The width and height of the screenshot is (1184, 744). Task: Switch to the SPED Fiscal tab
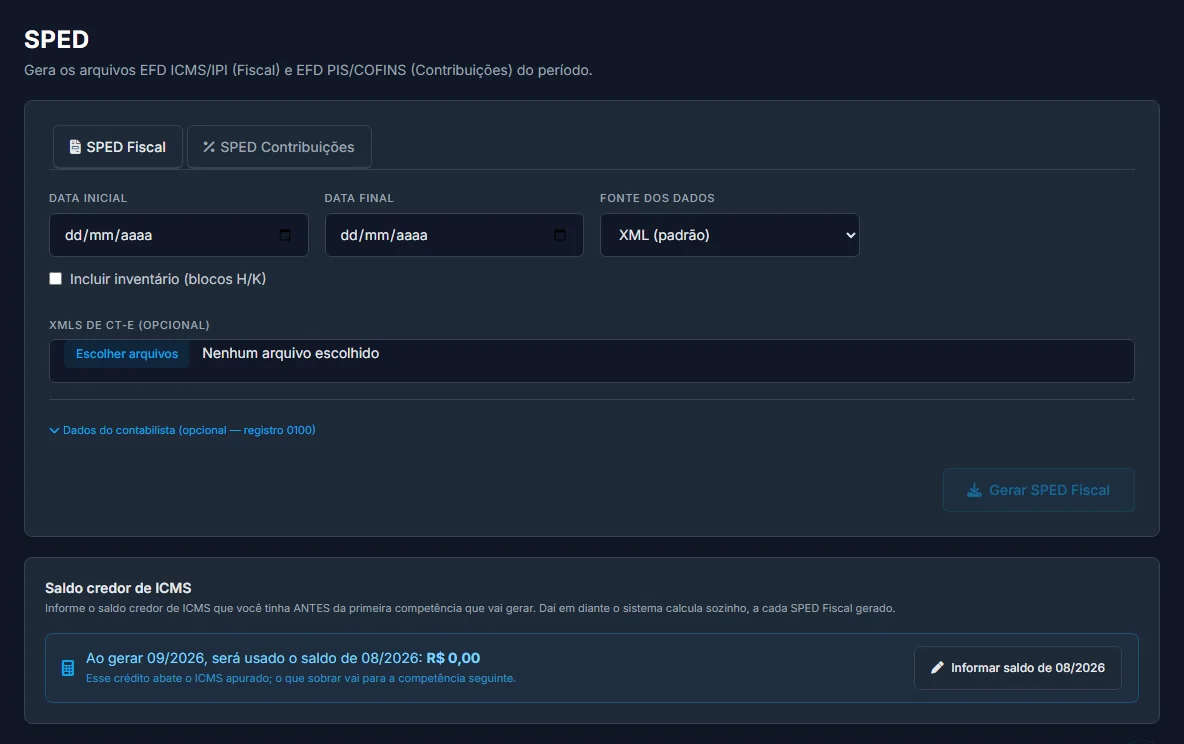(118, 147)
